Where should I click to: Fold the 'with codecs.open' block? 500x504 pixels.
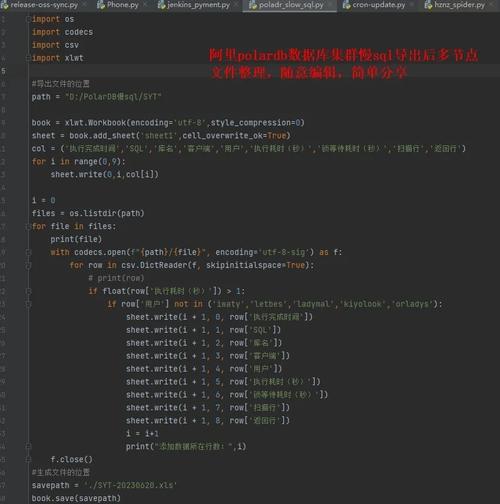tap(28, 252)
